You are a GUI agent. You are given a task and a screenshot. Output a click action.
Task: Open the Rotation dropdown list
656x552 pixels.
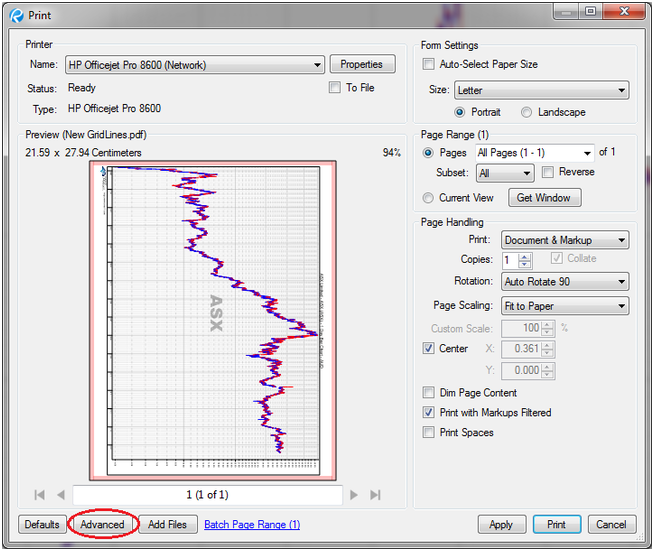point(621,282)
